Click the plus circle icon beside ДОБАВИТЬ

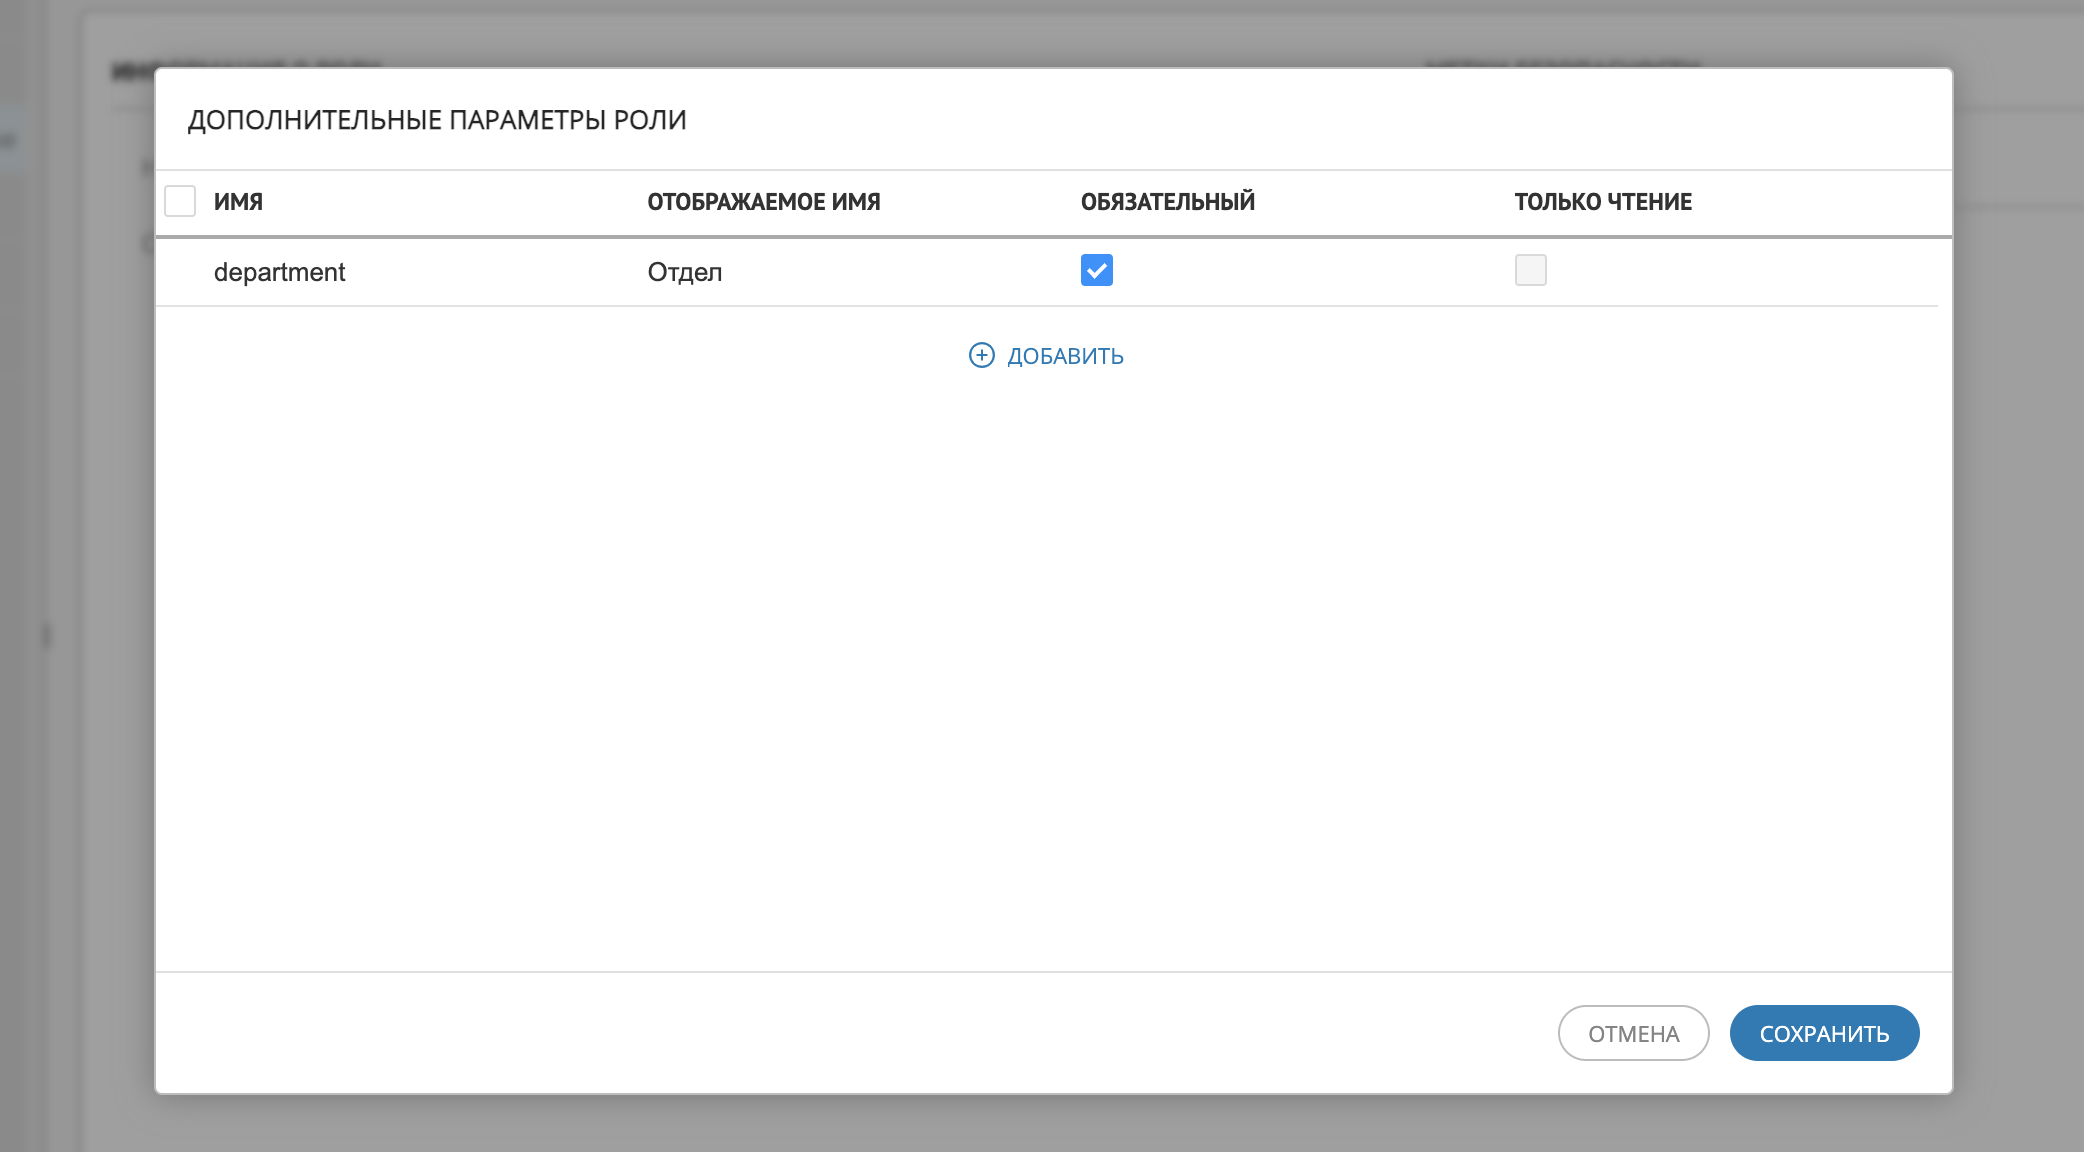[x=981, y=356]
